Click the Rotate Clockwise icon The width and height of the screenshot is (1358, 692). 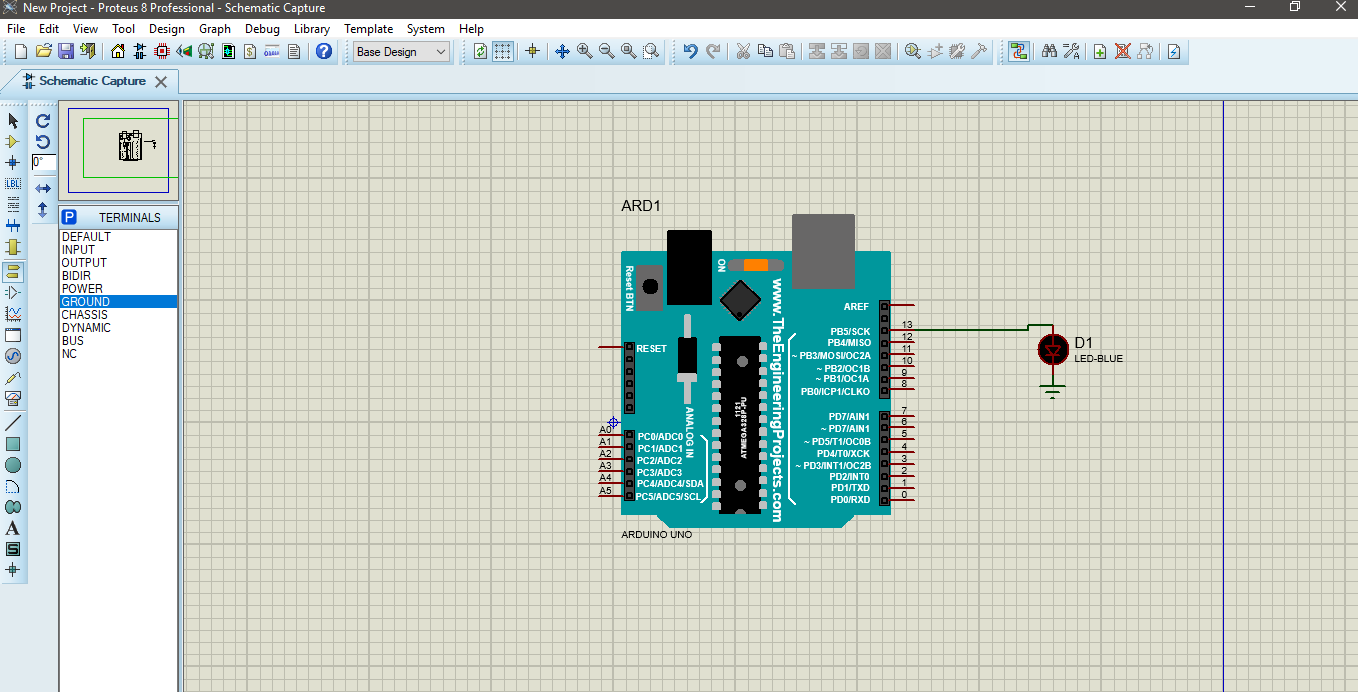tap(43, 120)
